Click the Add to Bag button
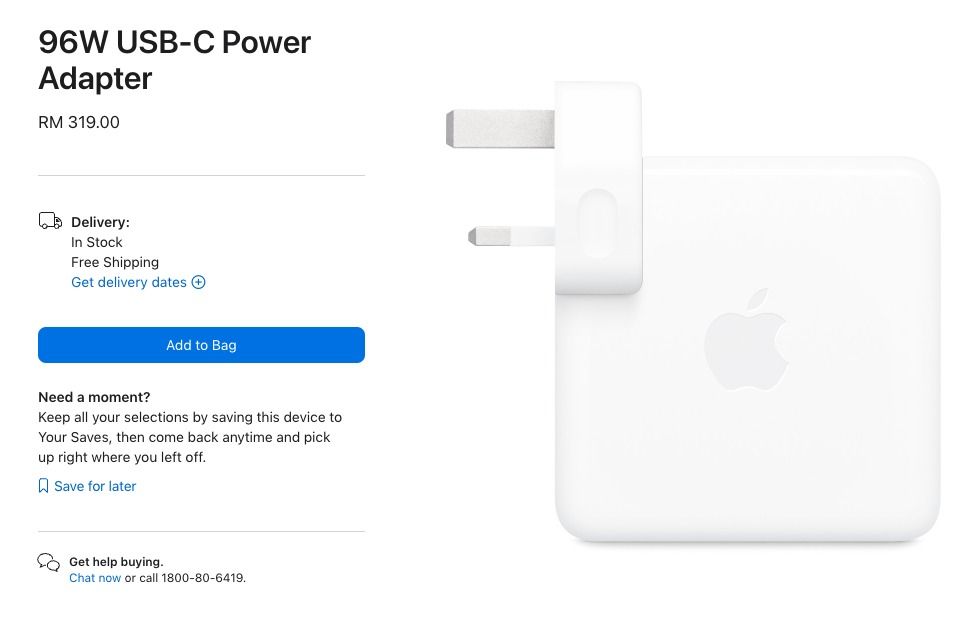 pos(201,345)
